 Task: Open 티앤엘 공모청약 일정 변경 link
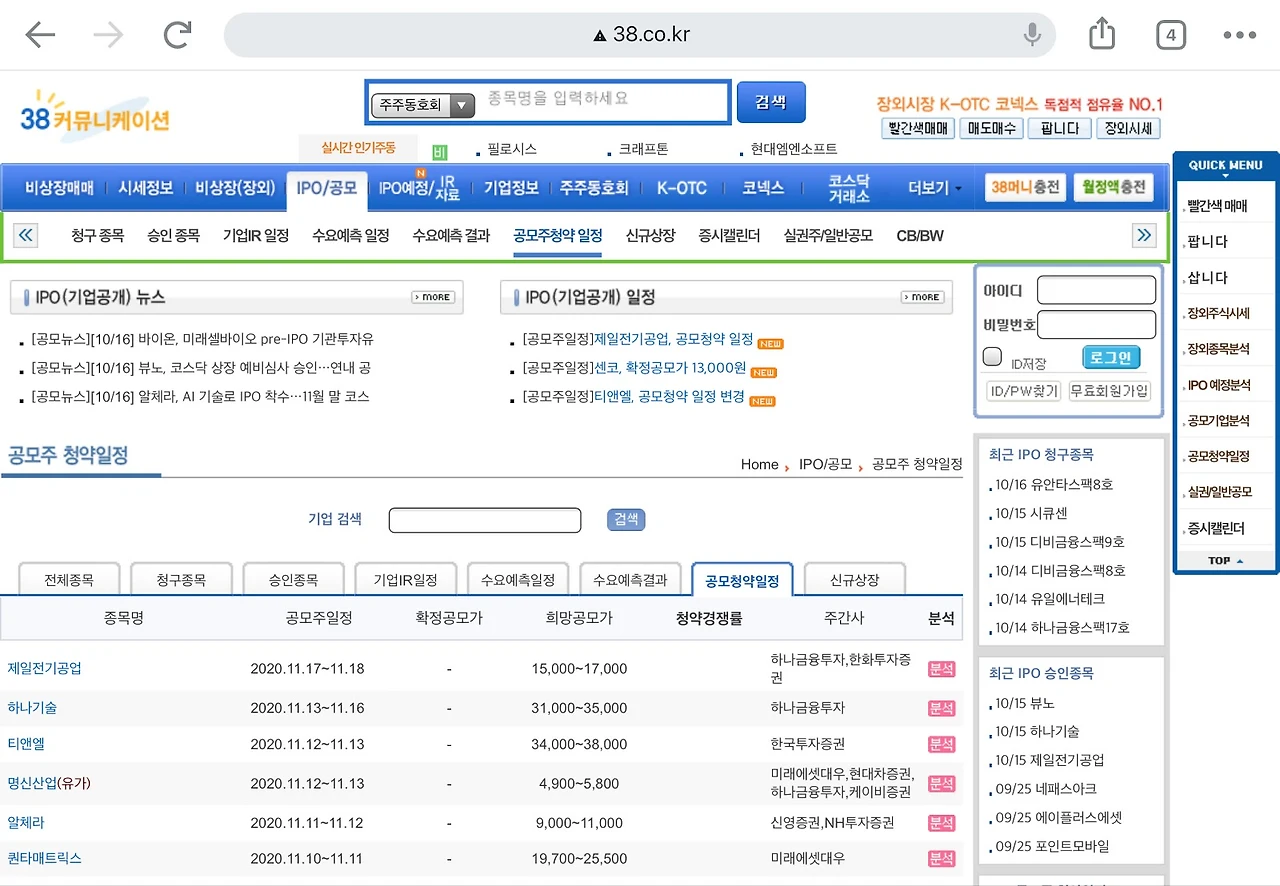669,397
